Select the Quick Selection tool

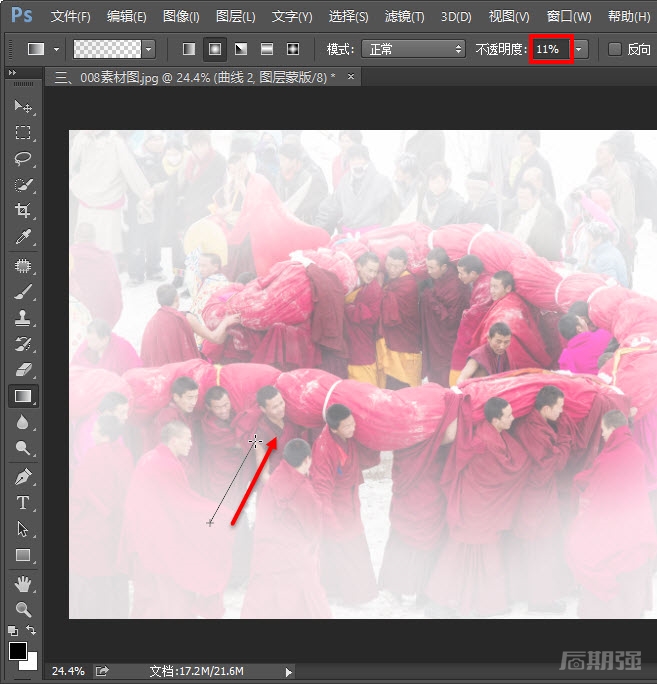[x=23, y=185]
